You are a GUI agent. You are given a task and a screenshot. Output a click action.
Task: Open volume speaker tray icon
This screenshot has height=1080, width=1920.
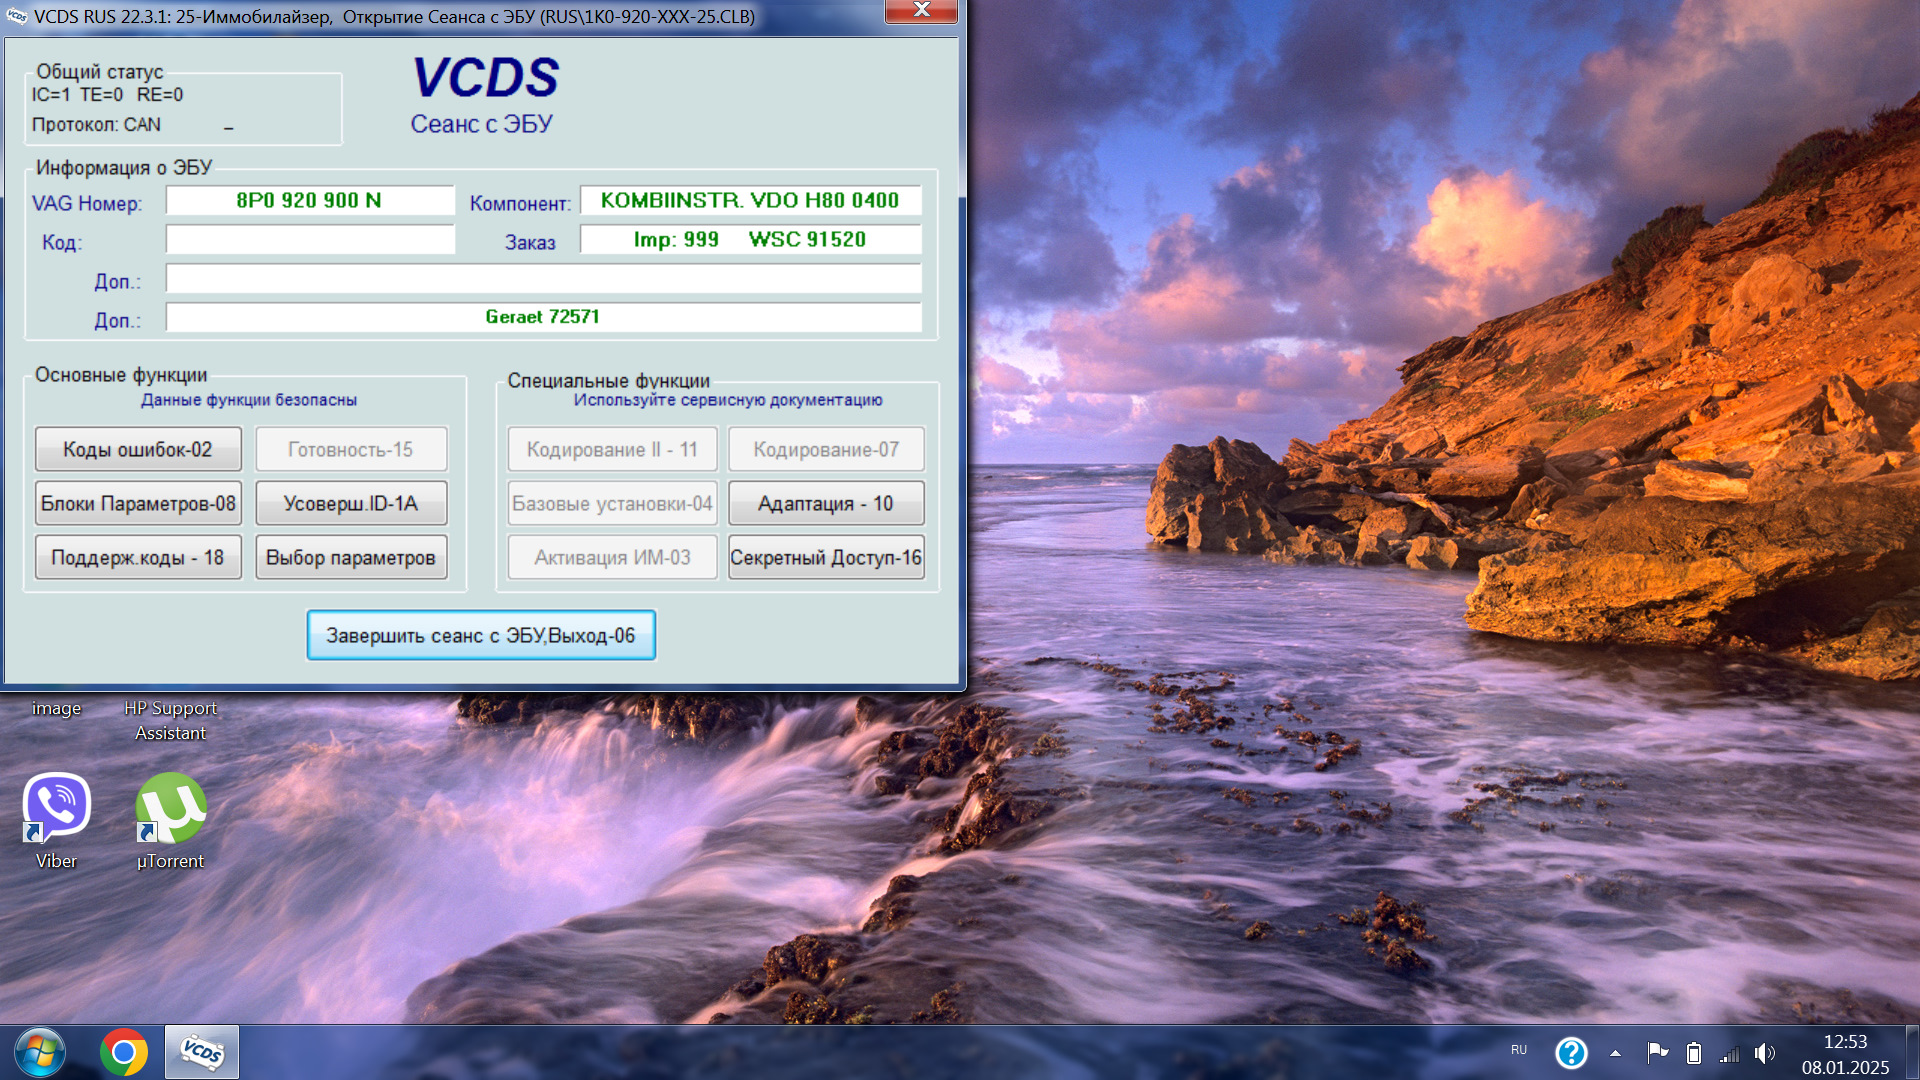[1765, 1052]
